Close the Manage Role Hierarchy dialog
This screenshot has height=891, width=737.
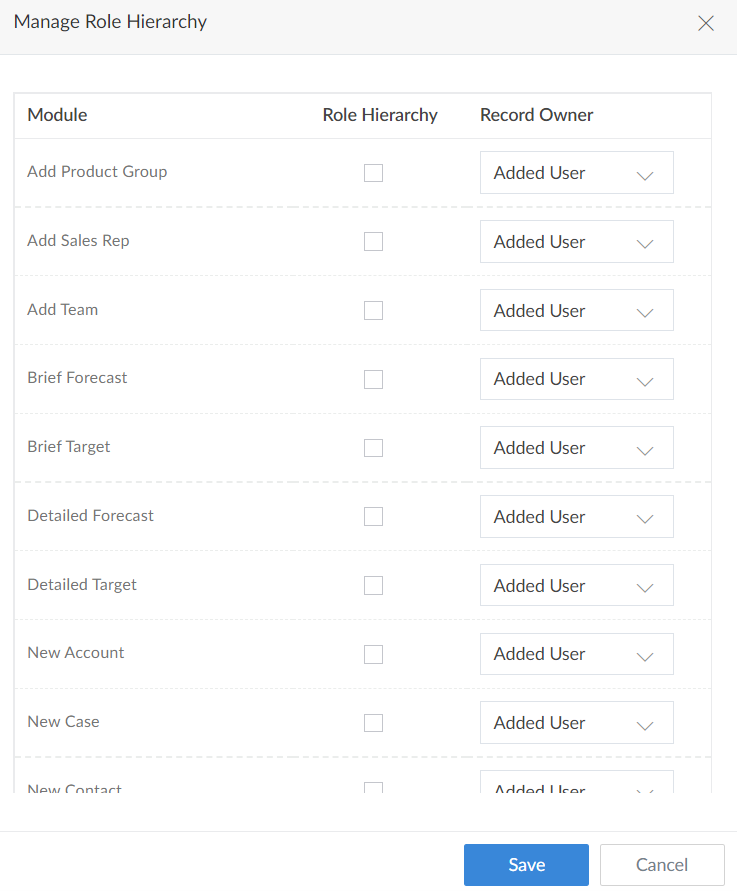coord(706,23)
